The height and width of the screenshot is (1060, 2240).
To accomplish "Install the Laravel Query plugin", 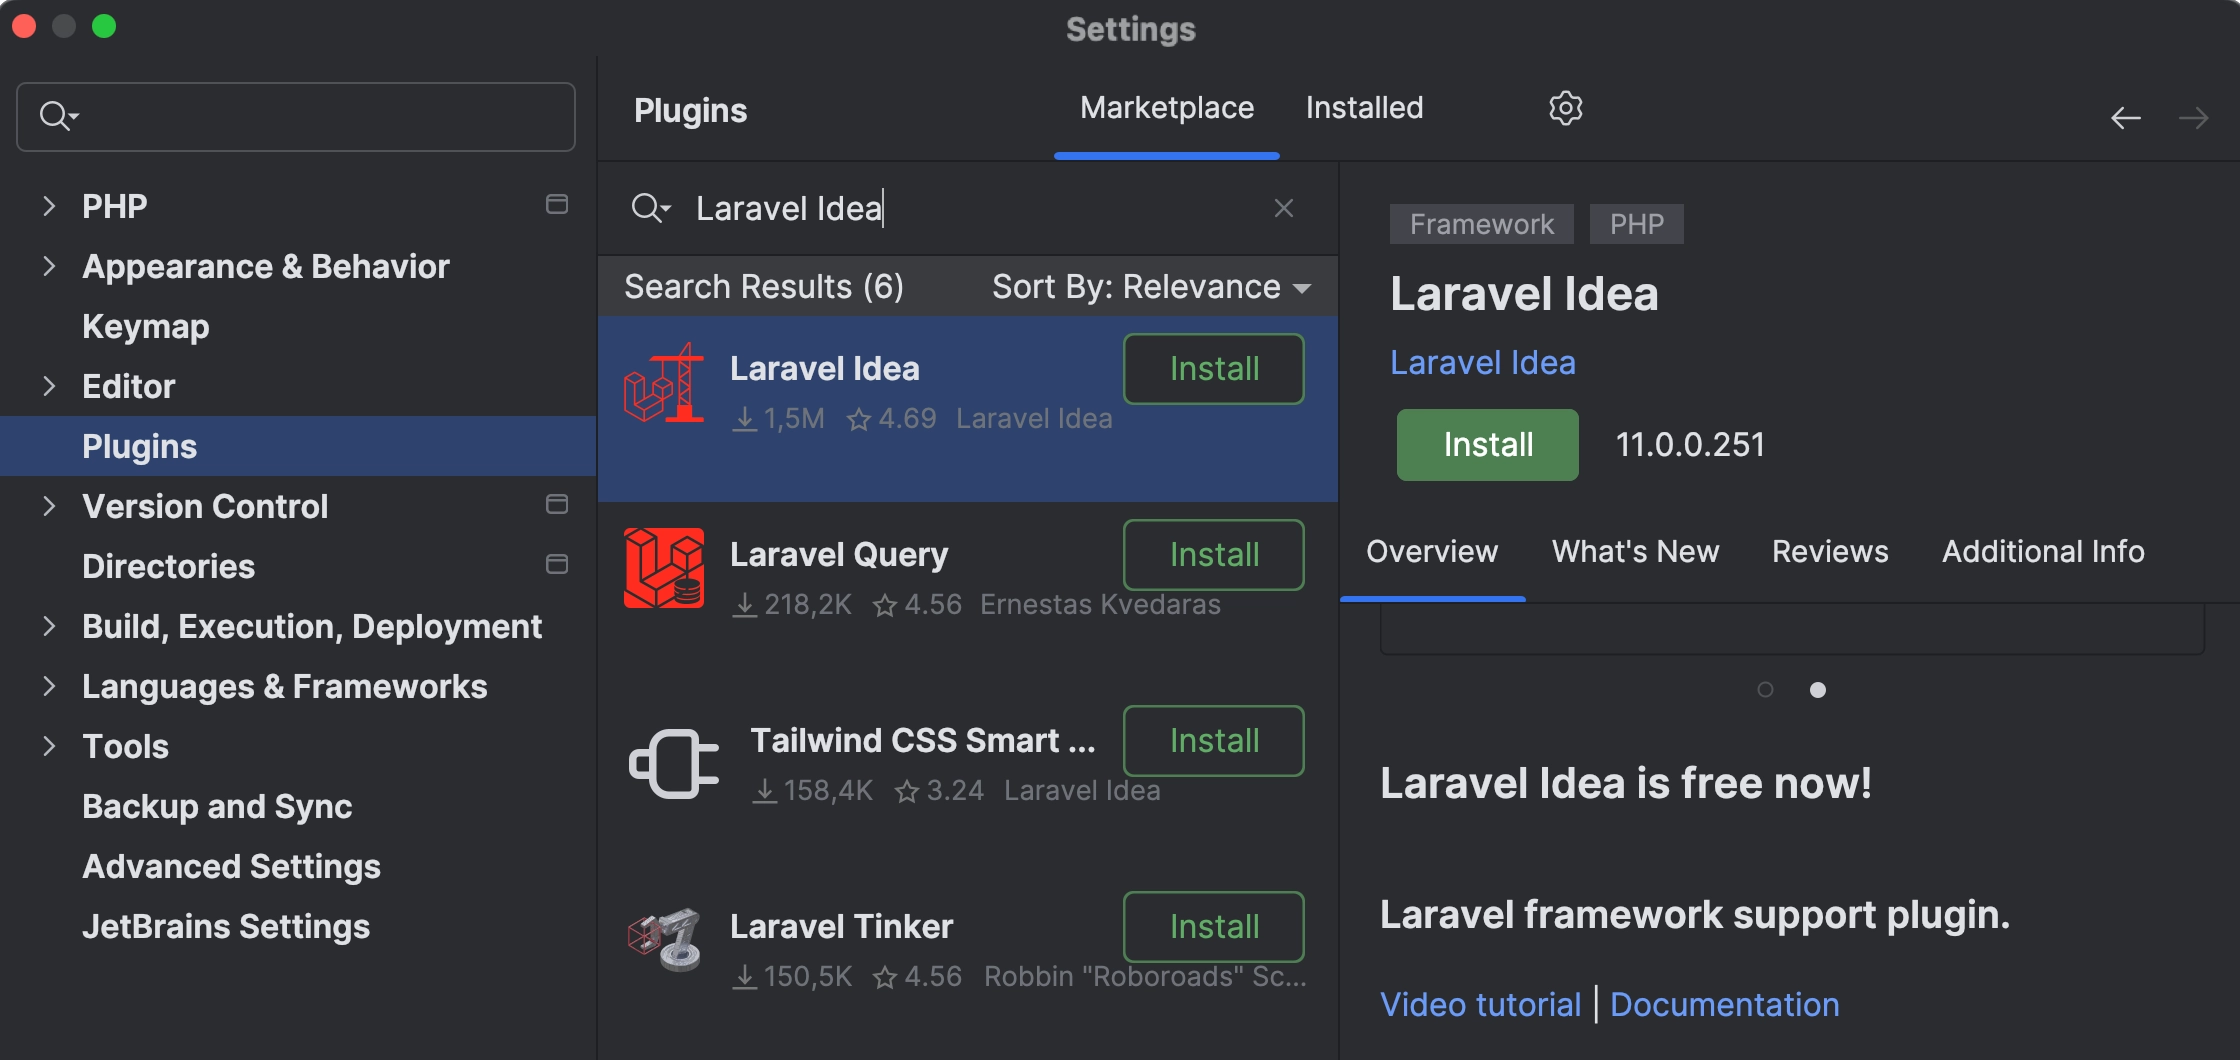I will pos(1213,555).
